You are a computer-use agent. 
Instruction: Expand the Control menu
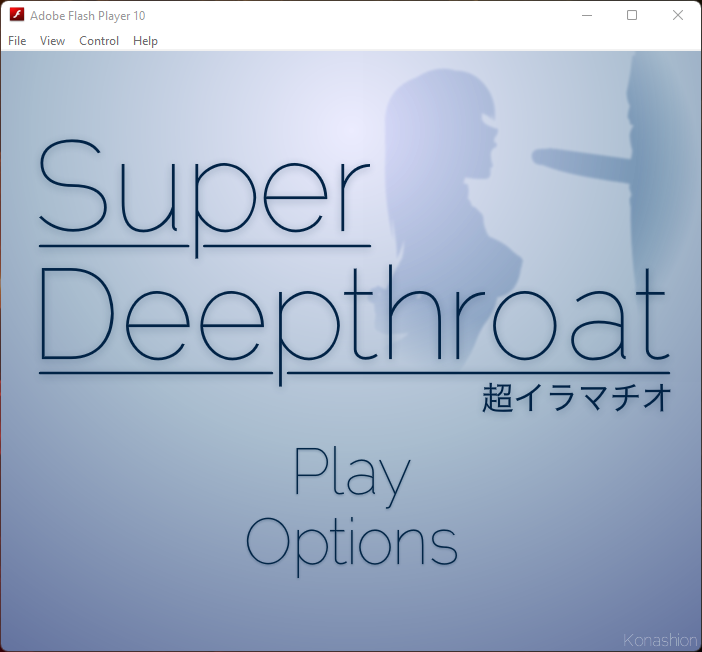click(99, 41)
